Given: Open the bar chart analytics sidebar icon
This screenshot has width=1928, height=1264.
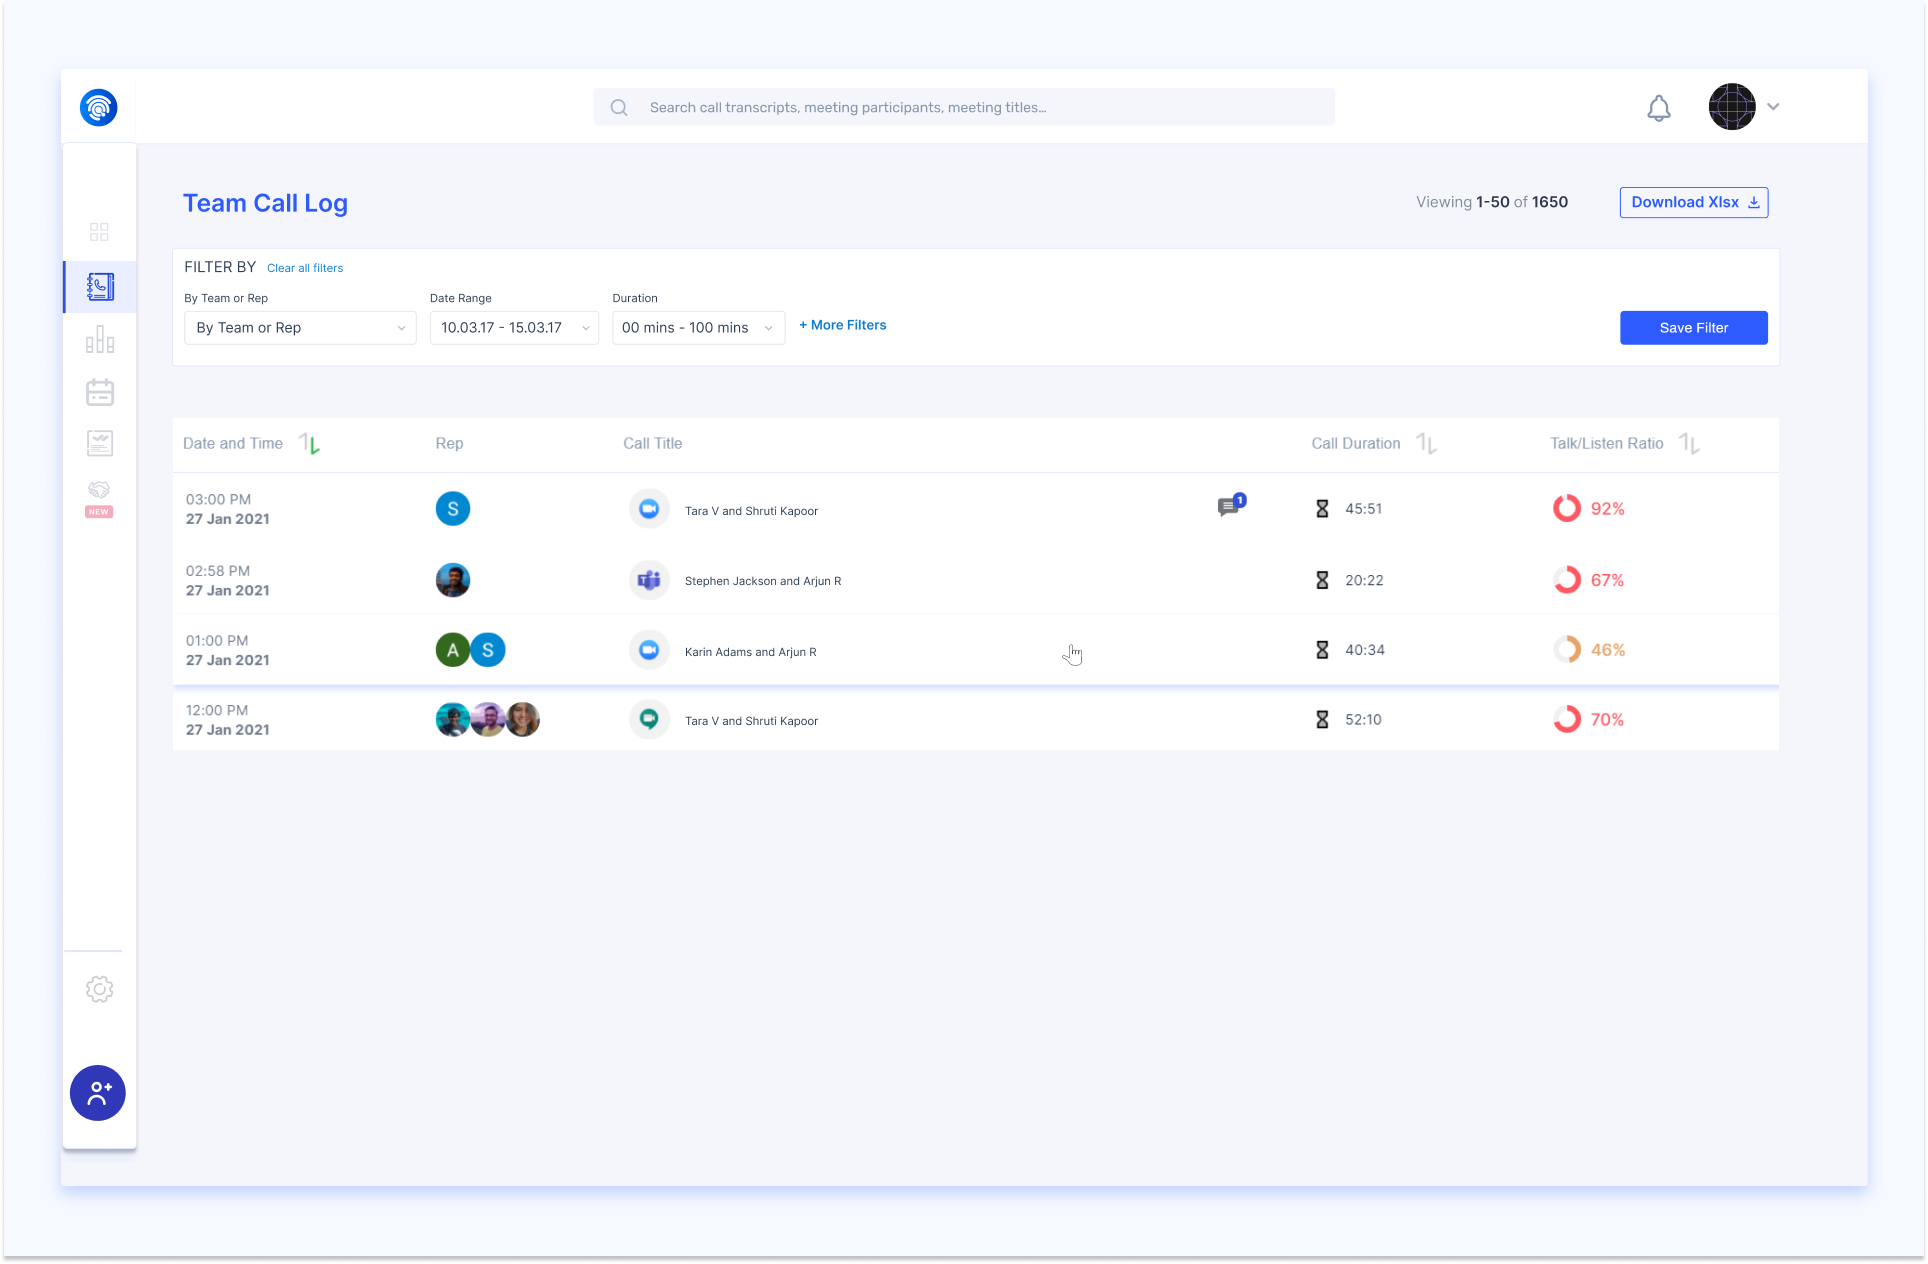Looking at the screenshot, I should click(x=100, y=339).
